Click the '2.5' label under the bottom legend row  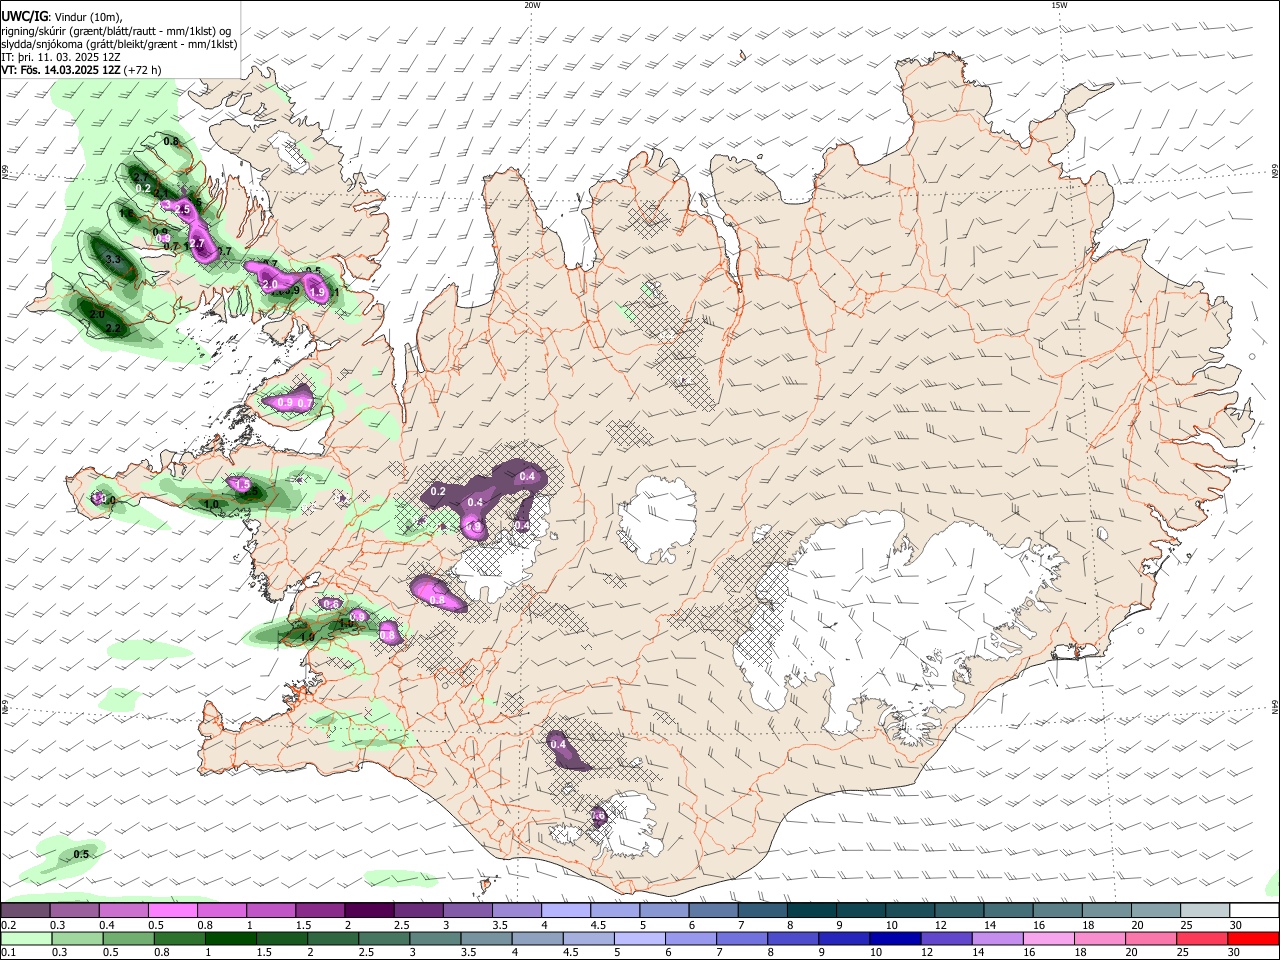tap(366, 951)
